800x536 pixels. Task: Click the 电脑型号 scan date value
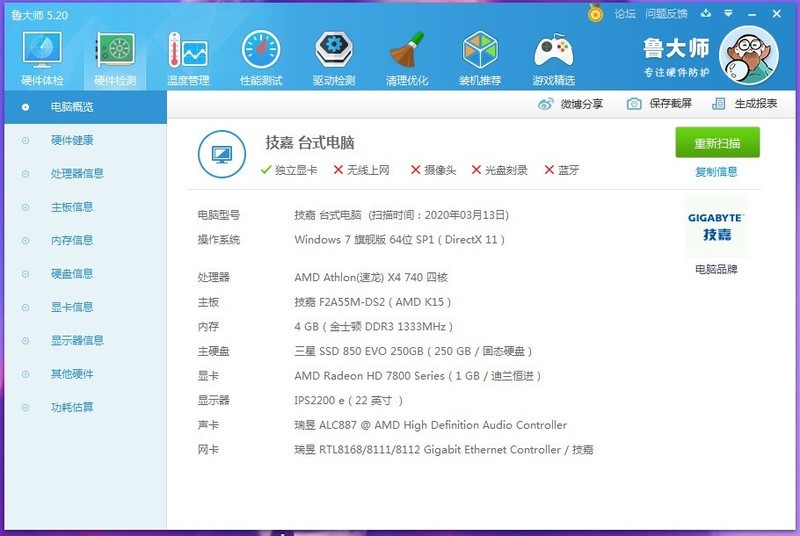[x=402, y=215]
